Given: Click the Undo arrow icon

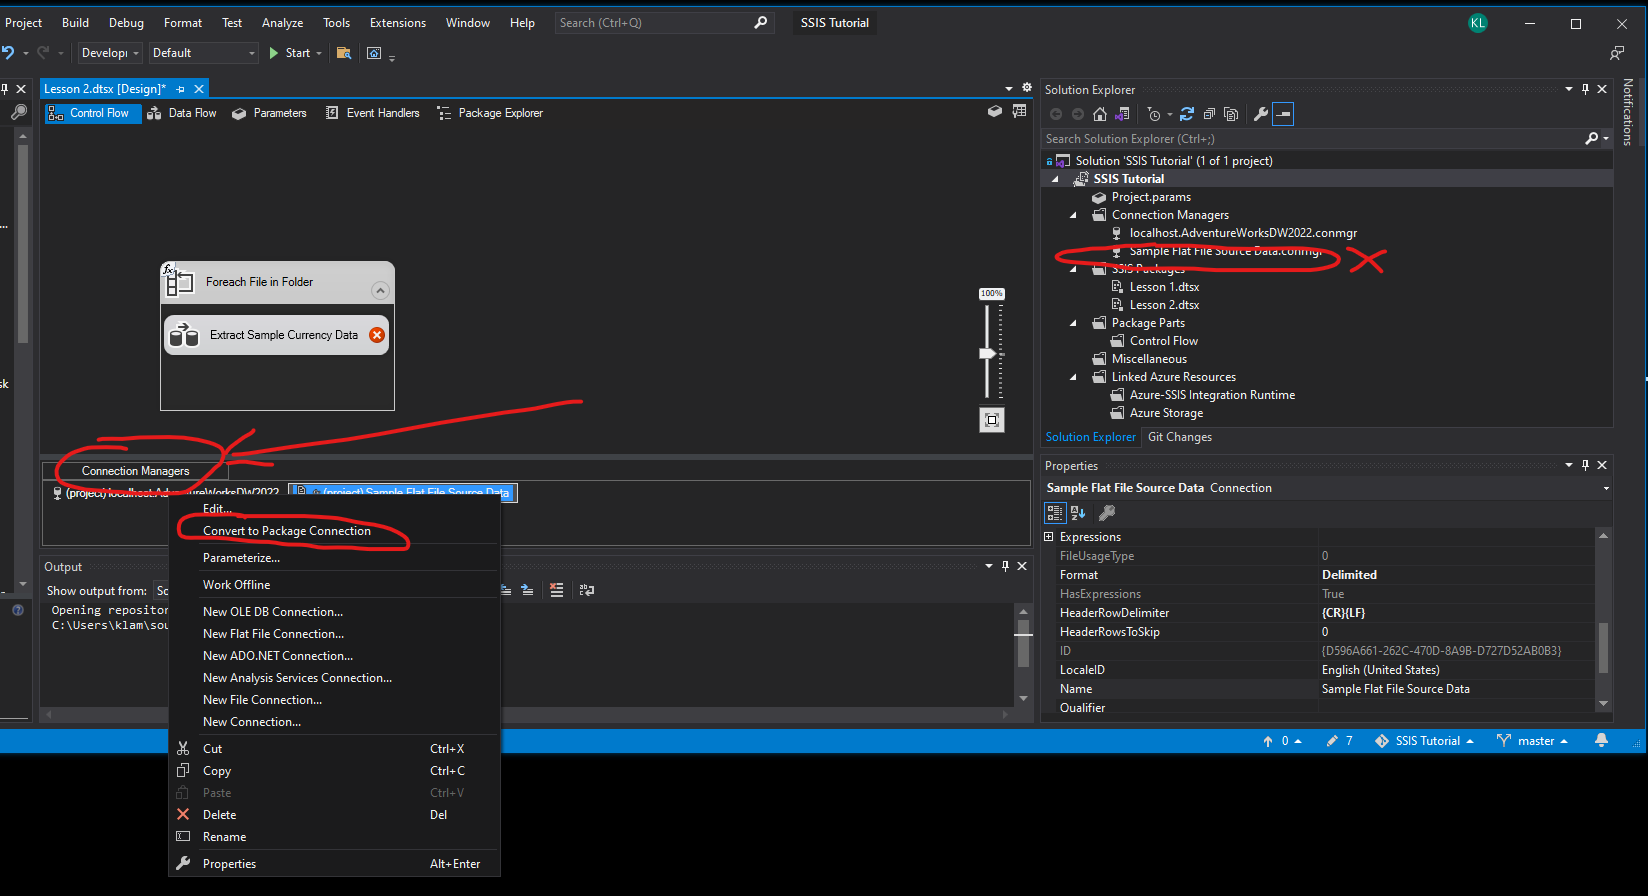Looking at the screenshot, I should 9,53.
